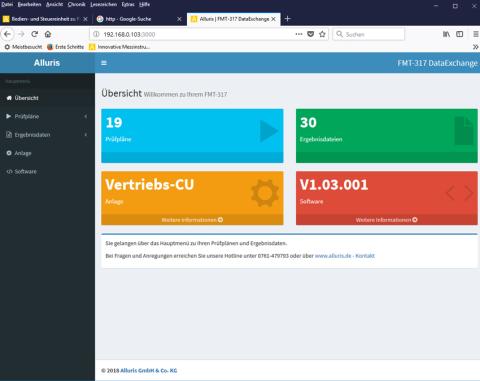
Task: Show more bookmarks with the double chevron
Action: (x=475, y=47)
